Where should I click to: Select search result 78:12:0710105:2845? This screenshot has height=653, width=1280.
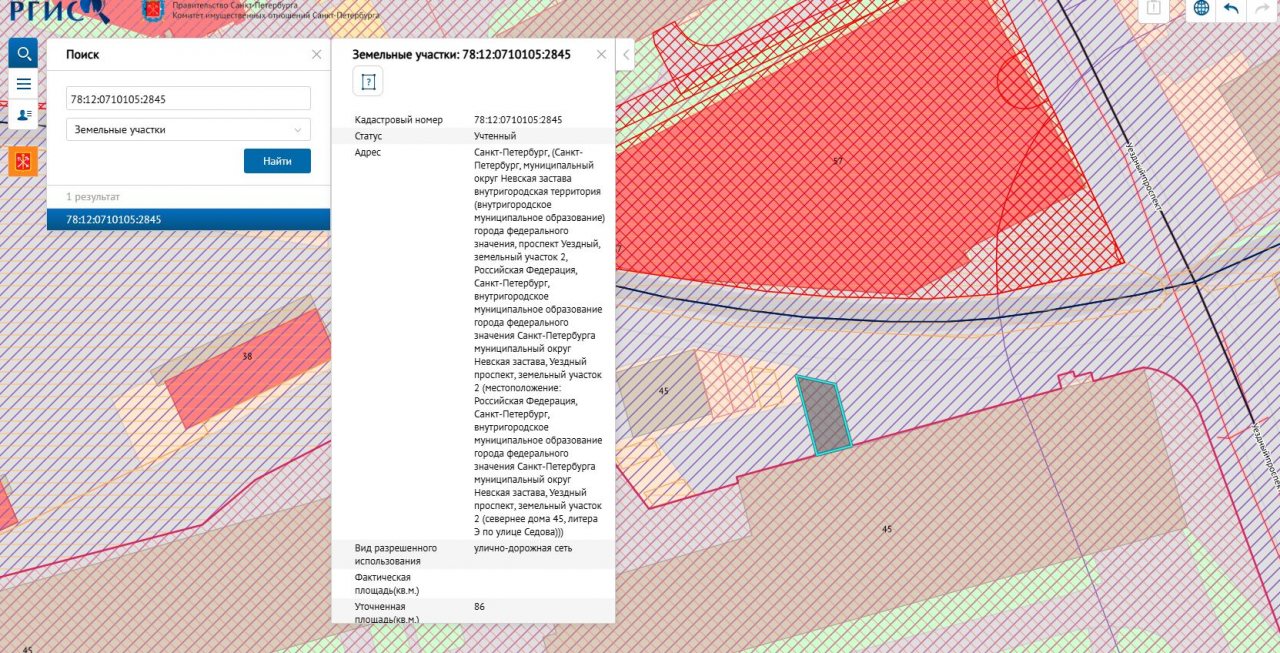pyautogui.click(x=188, y=219)
